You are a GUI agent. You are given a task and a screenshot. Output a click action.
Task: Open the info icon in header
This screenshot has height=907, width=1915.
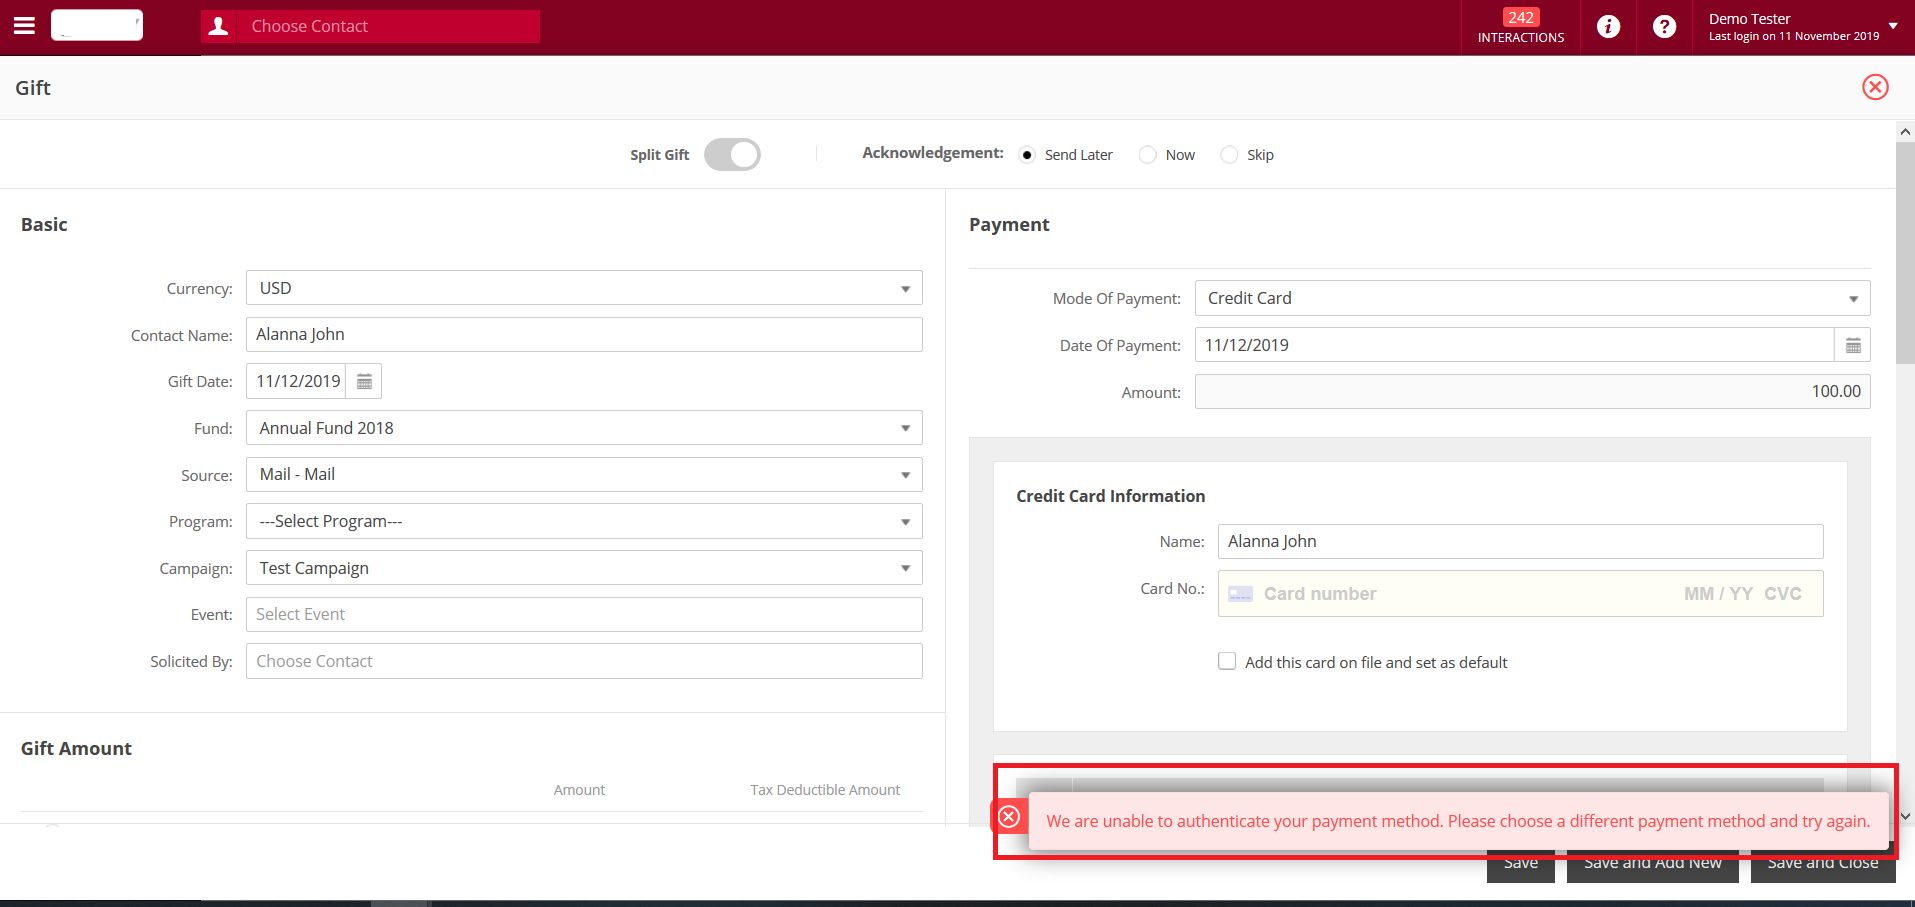[1608, 27]
